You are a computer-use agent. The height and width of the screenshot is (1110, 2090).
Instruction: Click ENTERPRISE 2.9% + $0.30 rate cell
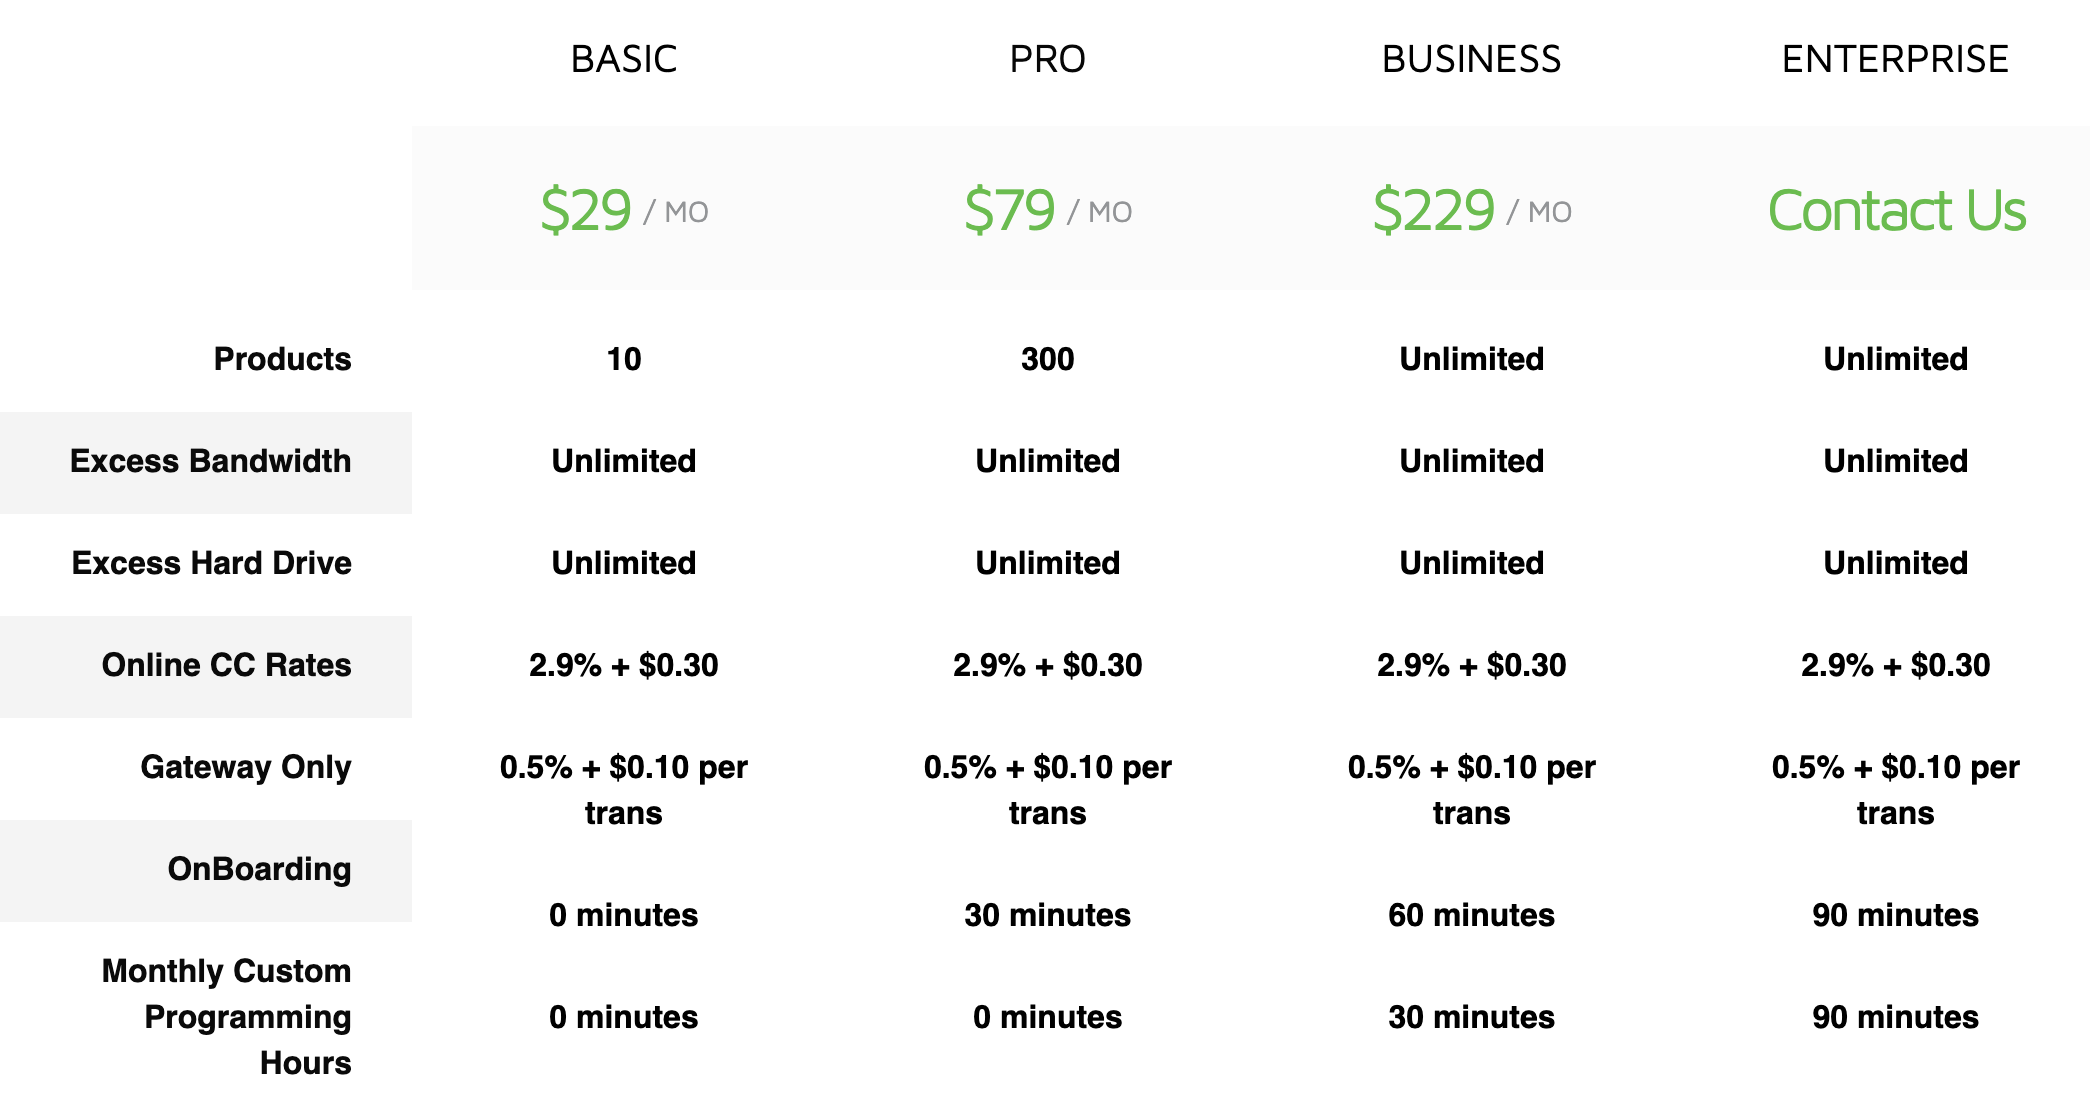(1895, 665)
